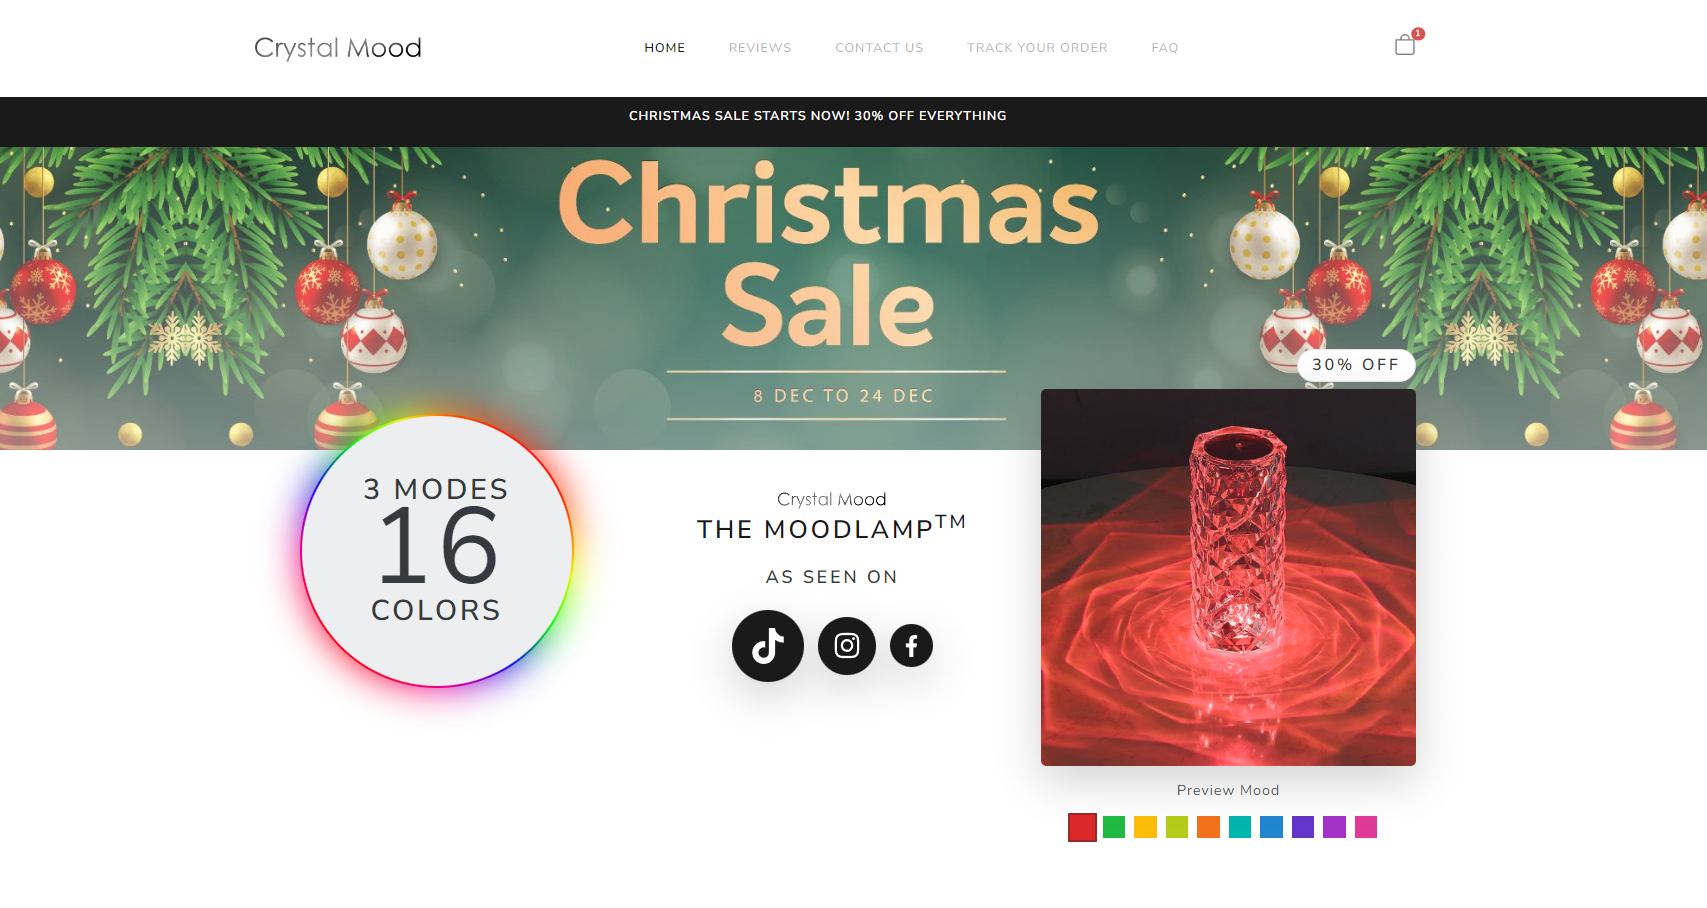Select the green mood color swatch
Screen dimensions: 1707x908
click(1114, 827)
